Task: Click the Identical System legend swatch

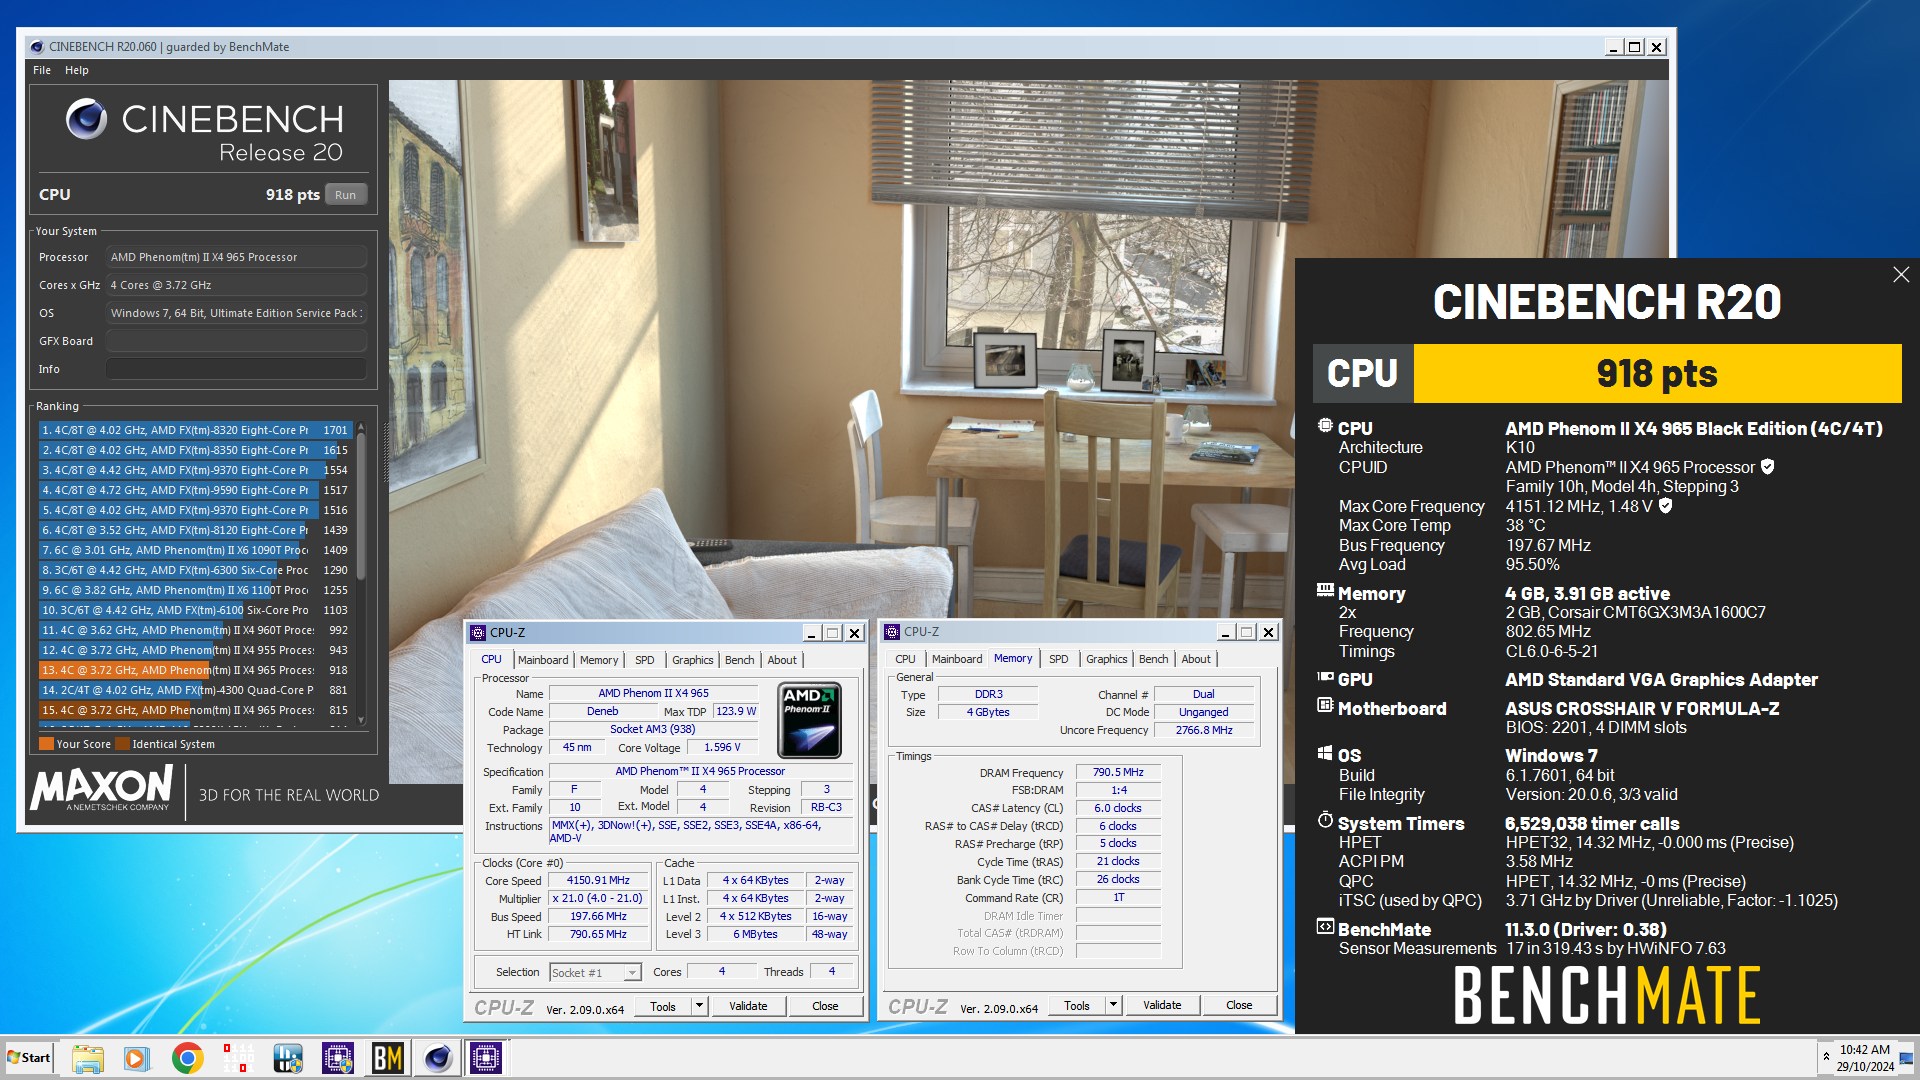Action: (122, 744)
